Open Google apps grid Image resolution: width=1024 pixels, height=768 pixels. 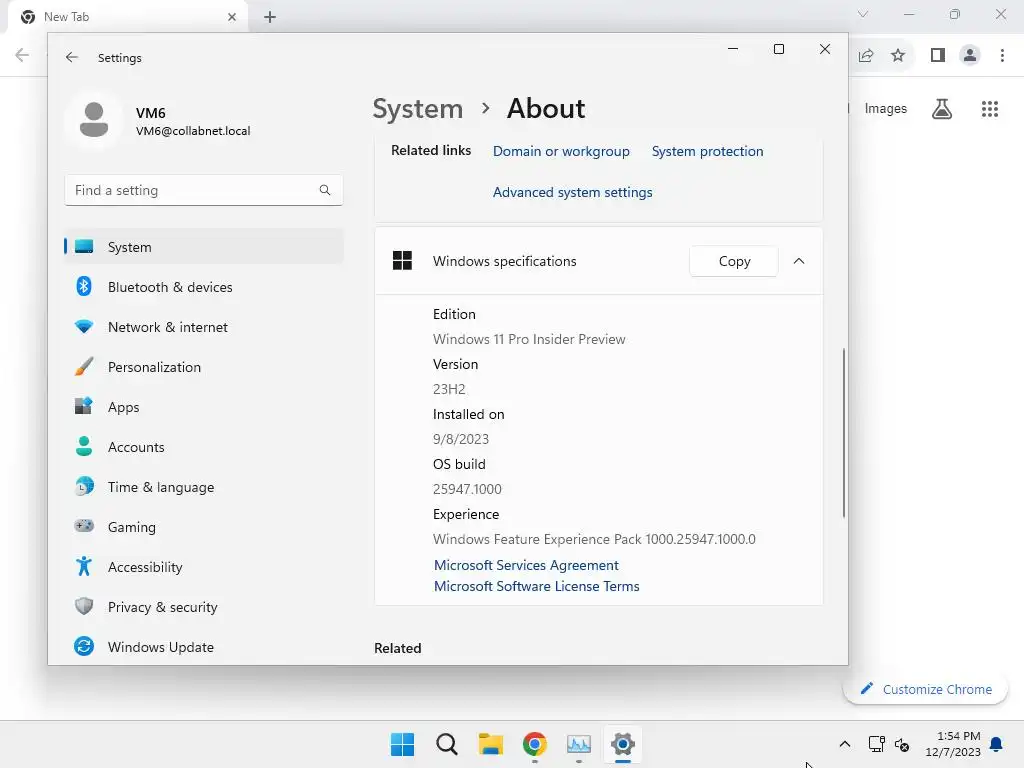coord(990,109)
